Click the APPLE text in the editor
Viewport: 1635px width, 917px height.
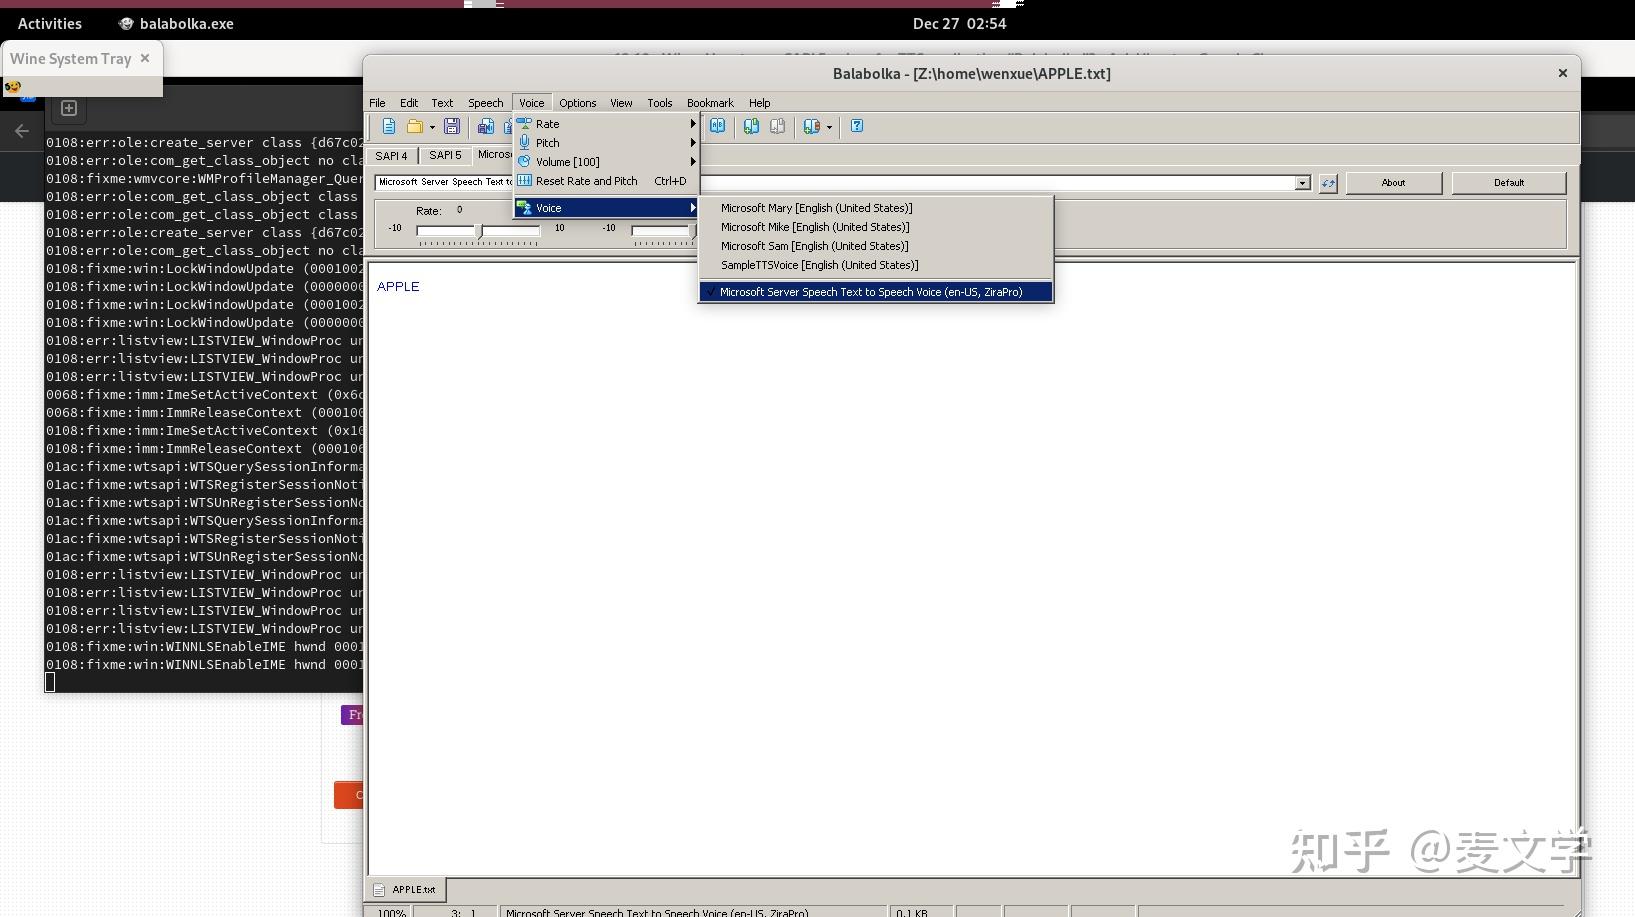(398, 287)
